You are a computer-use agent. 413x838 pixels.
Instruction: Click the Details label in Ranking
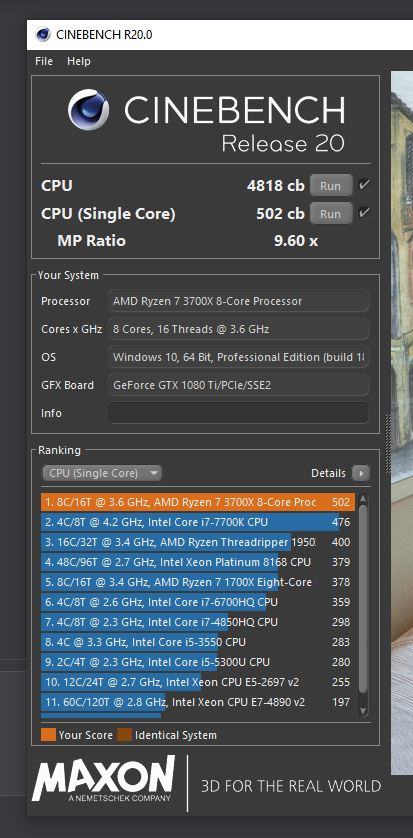tap(328, 473)
